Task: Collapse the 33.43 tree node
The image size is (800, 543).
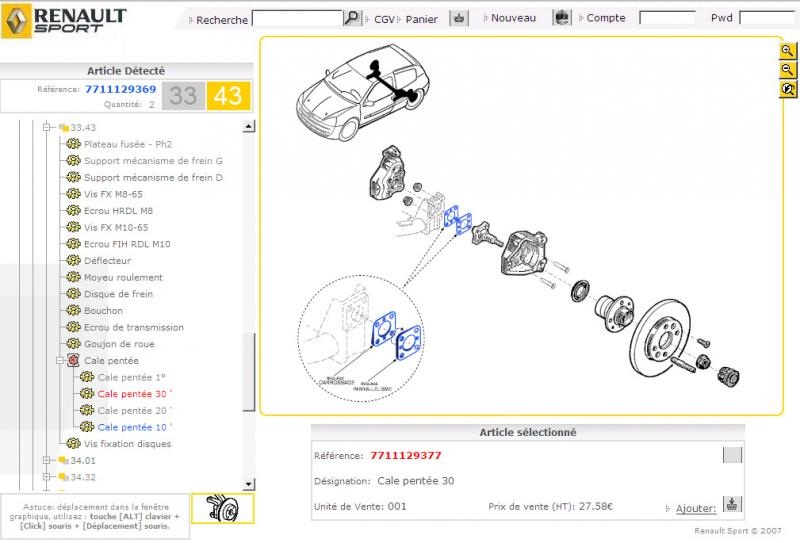Action: tap(46, 128)
